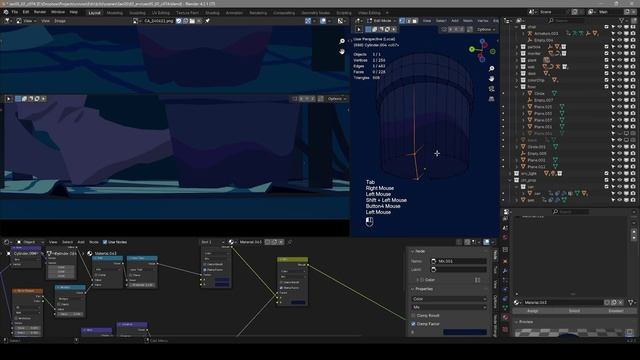Hide Armature.003 with its eye icon

[620, 33]
